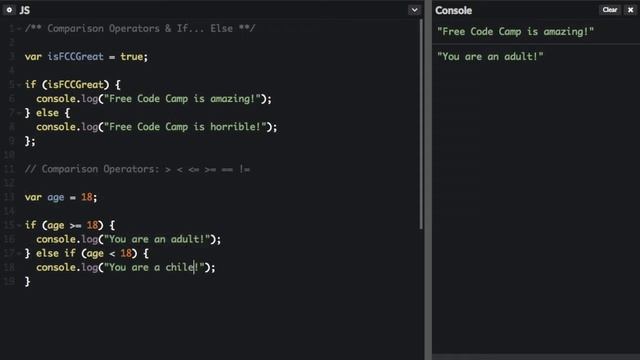The height and width of the screenshot is (360, 640).
Task: Click console output "Free Code Camp is amazing!"
Action: 515,31
